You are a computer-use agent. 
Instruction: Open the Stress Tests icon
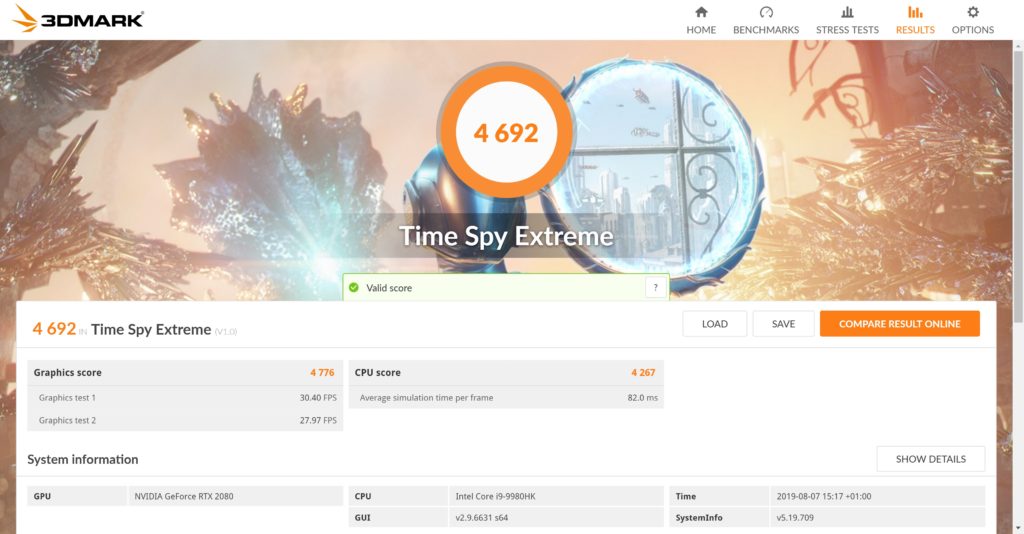[847, 13]
